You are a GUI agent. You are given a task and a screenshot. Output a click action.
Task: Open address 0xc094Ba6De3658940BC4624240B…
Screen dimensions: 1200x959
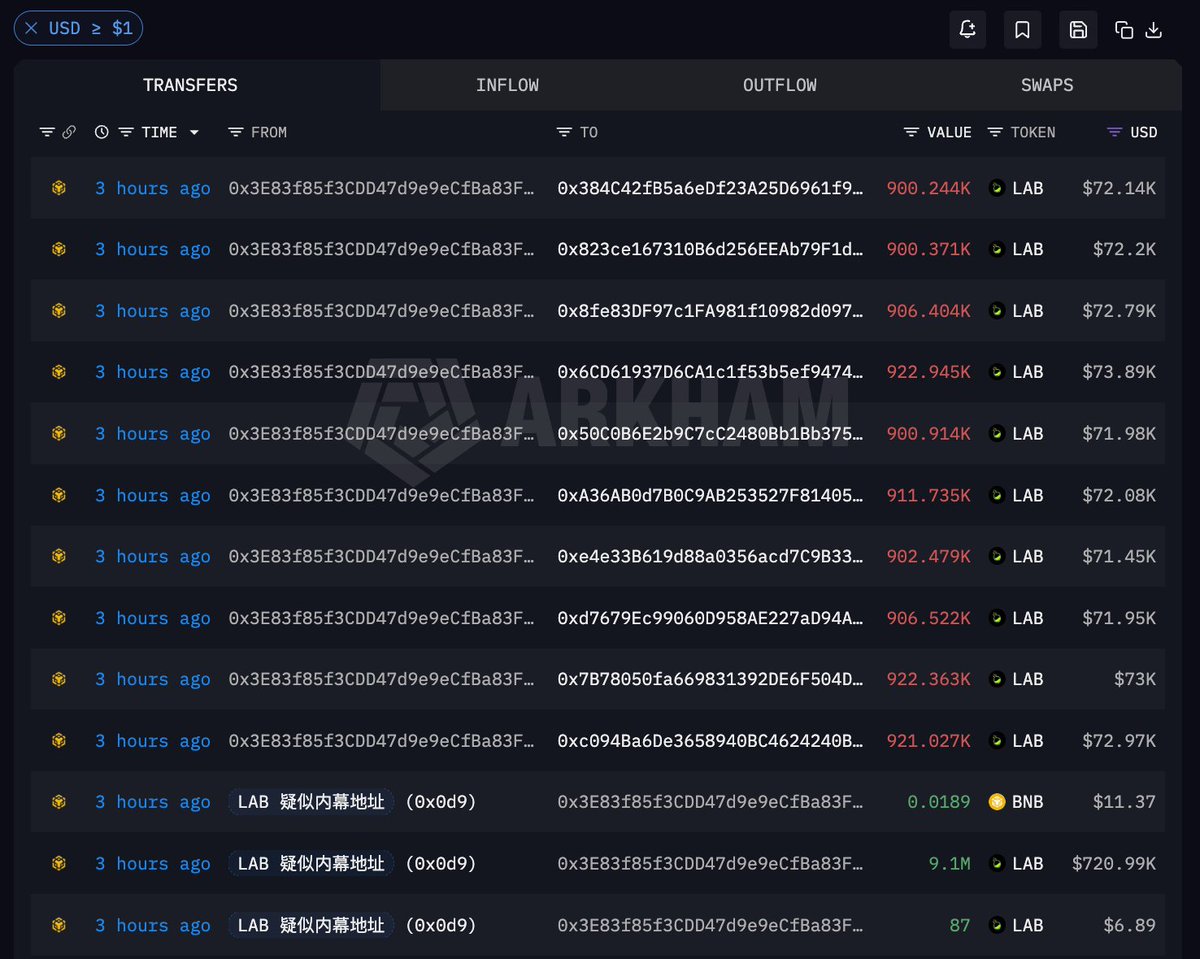click(x=710, y=741)
